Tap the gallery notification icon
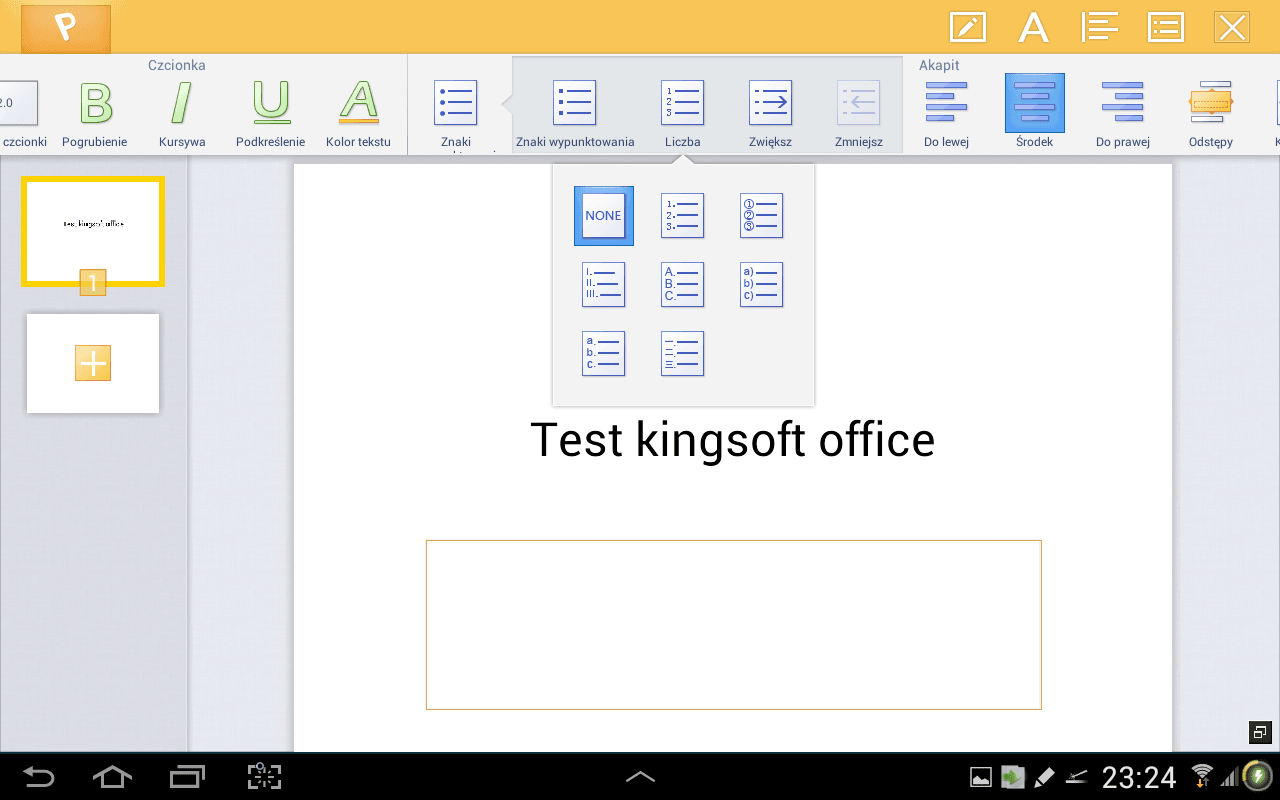Image resolution: width=1280 pixels, height=800 pixels. 981,776
